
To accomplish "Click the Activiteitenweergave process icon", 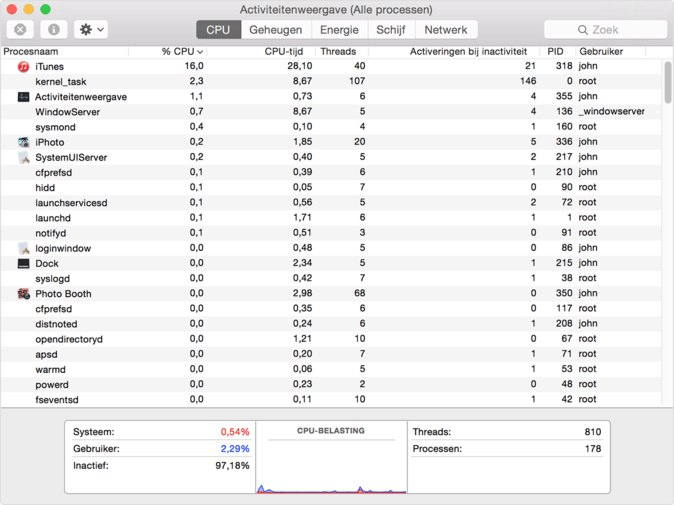I will [23, 97].
